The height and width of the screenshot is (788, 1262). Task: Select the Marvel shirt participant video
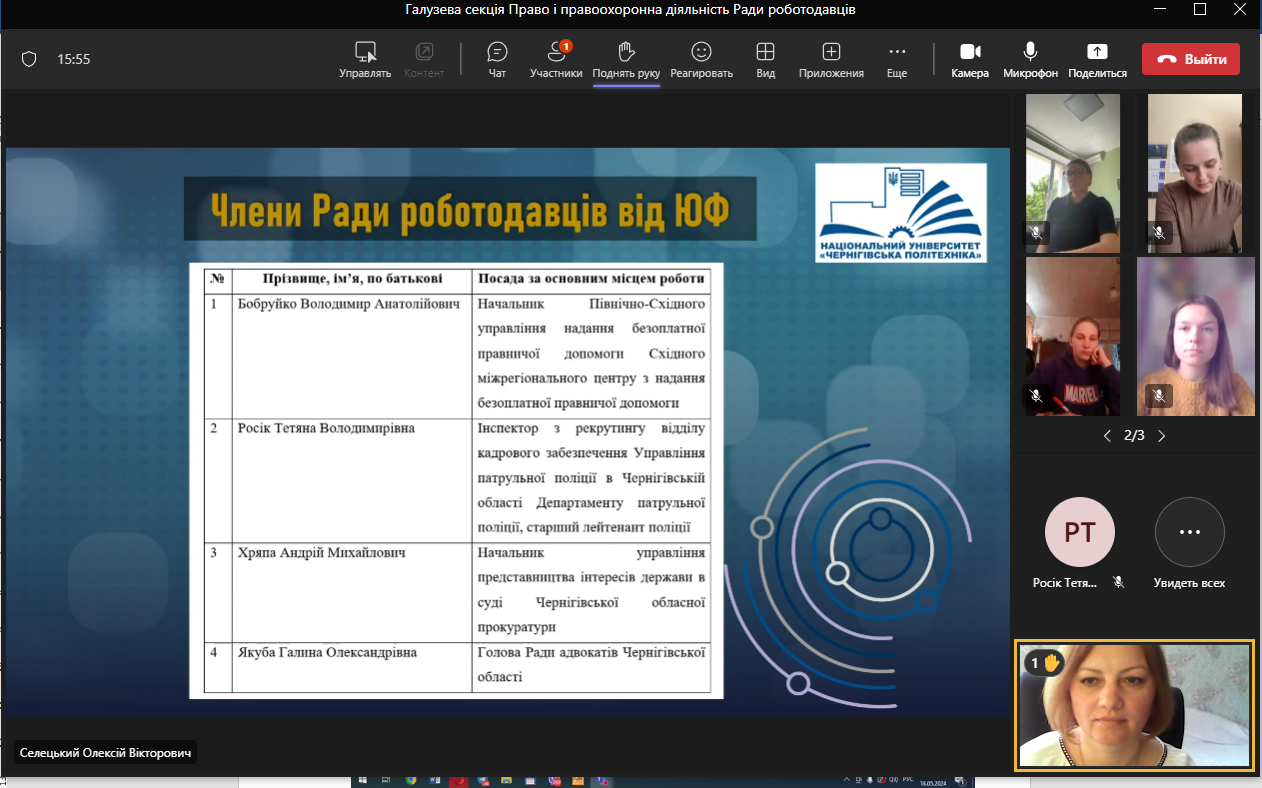click(x=1073, y=336)
